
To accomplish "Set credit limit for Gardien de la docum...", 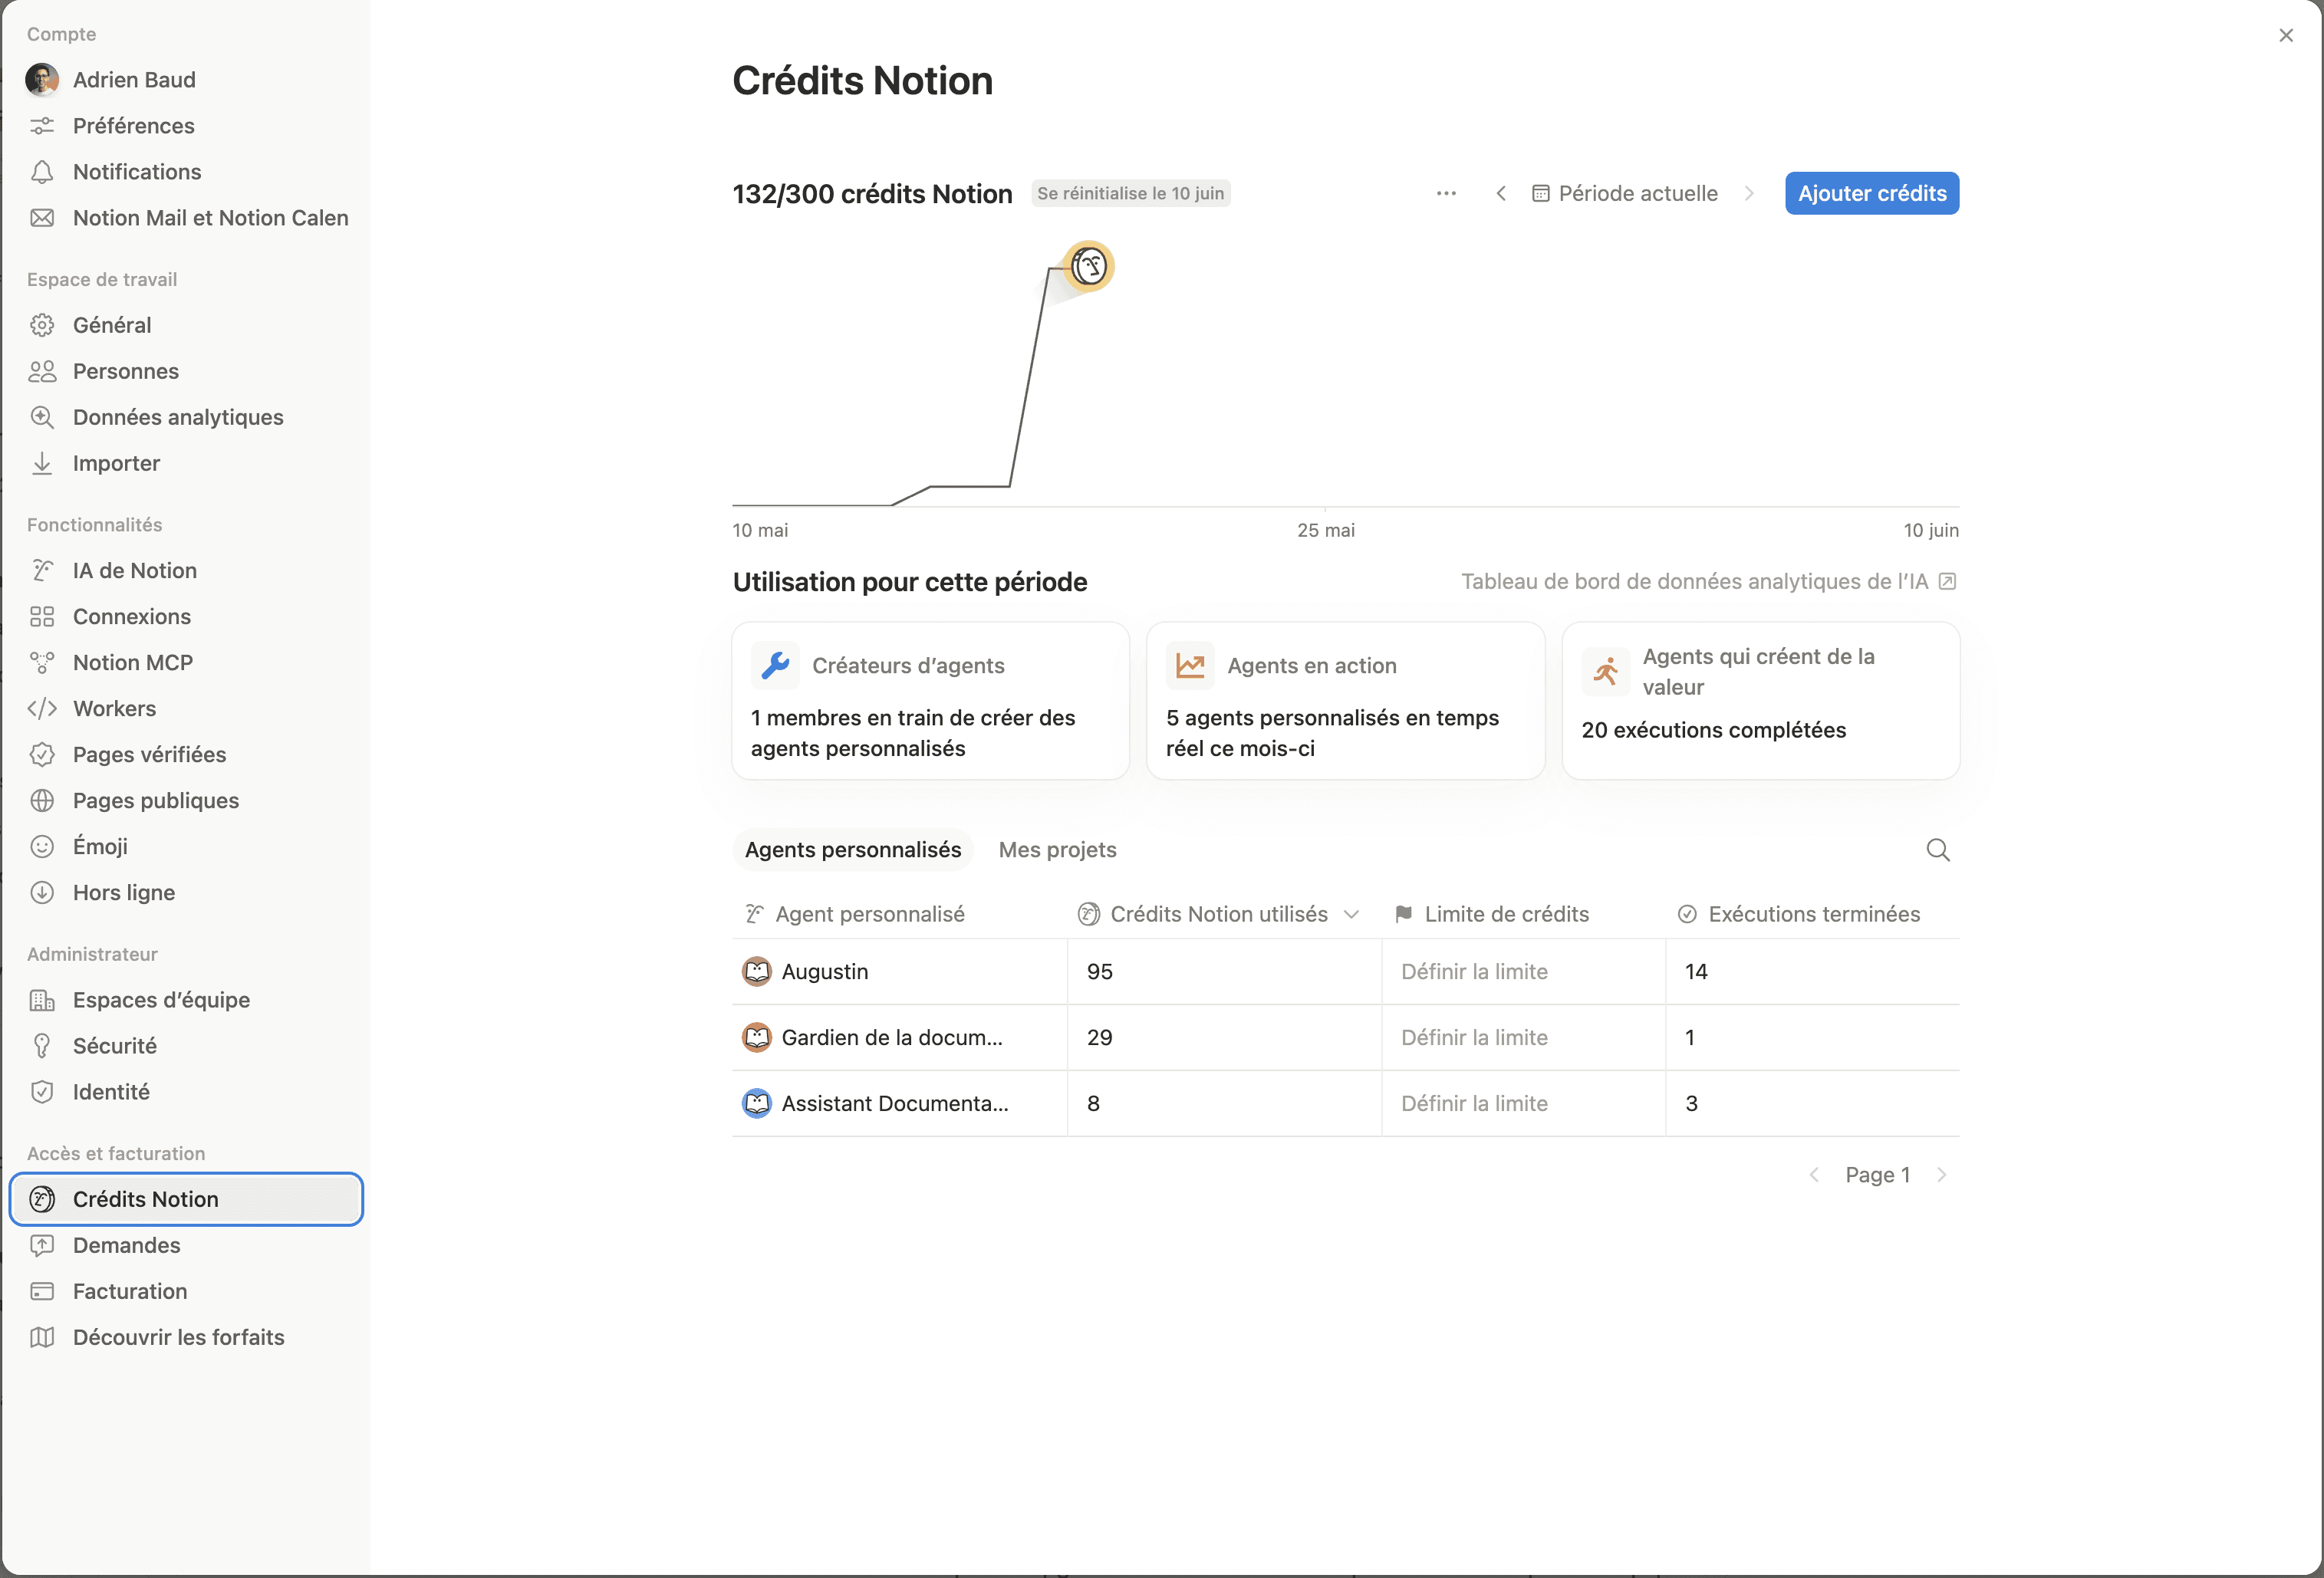I will (1475, 1038).
